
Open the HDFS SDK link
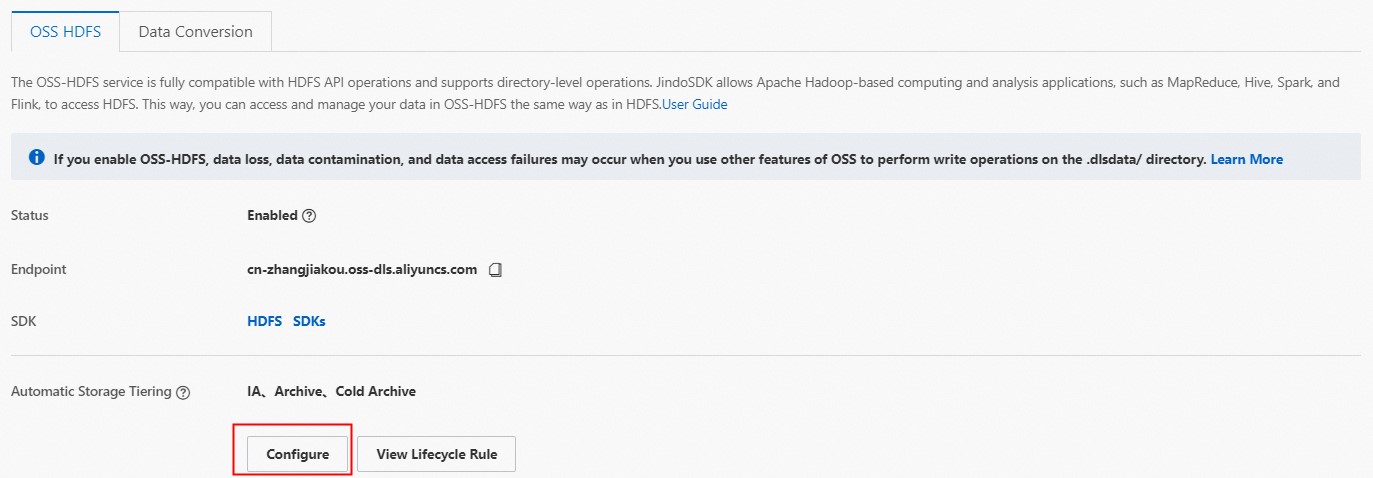264,322
